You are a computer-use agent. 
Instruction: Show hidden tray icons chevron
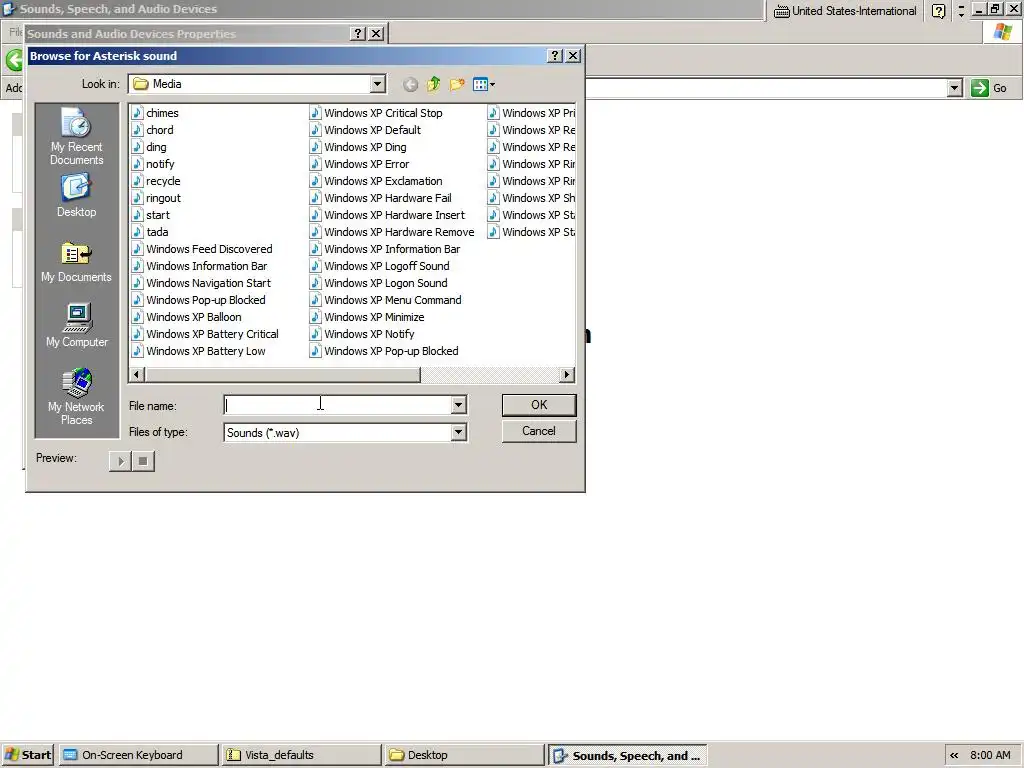954,756
